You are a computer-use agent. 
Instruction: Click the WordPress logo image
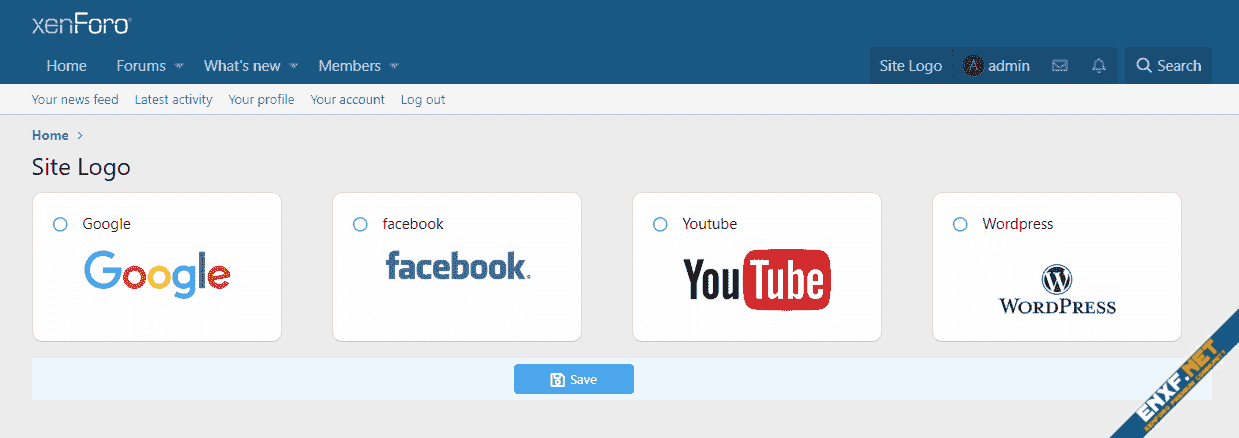(x=1057, y=290)
